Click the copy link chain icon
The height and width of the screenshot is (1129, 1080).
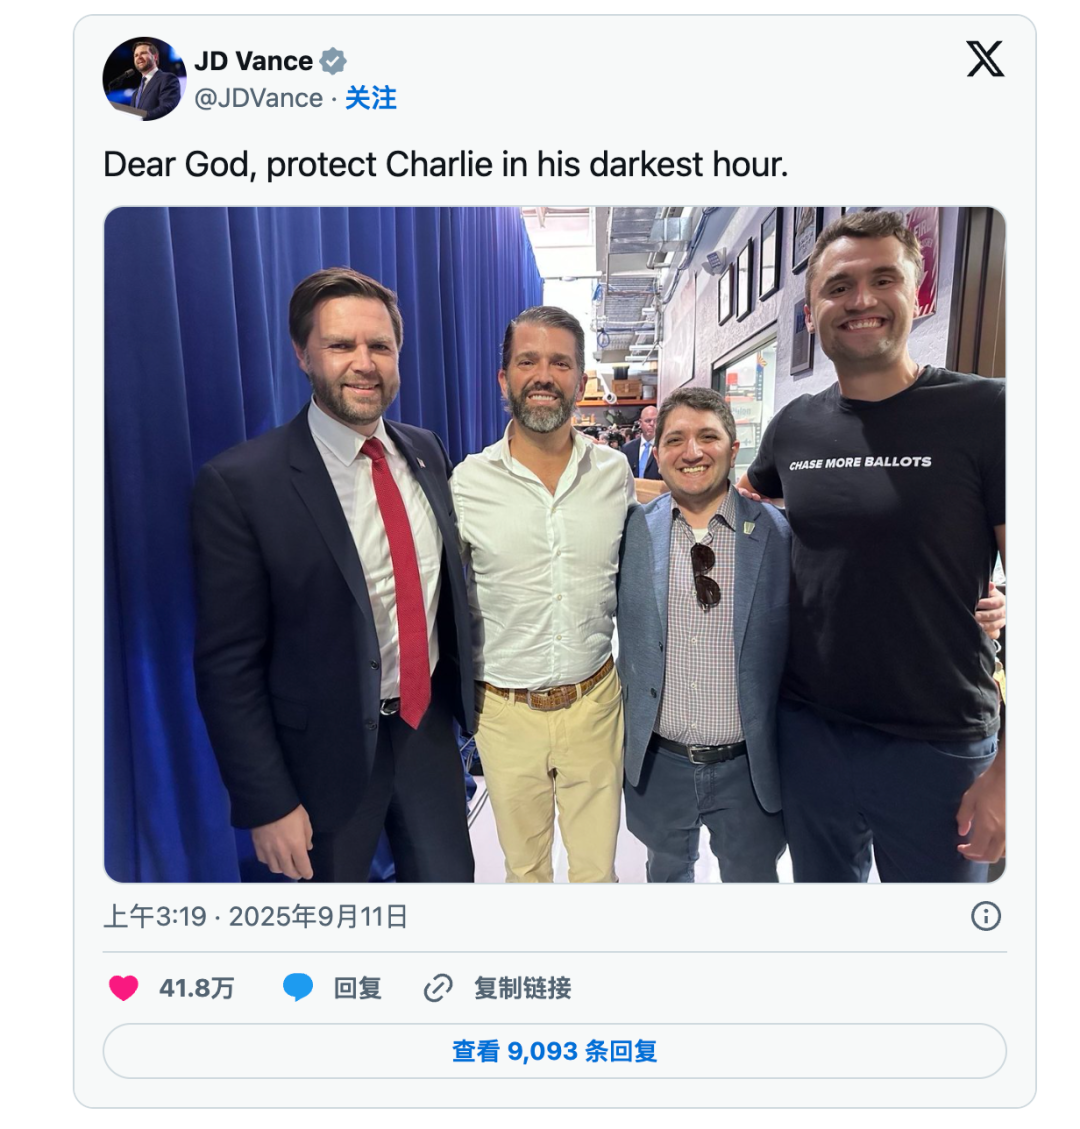pos(438,988)
